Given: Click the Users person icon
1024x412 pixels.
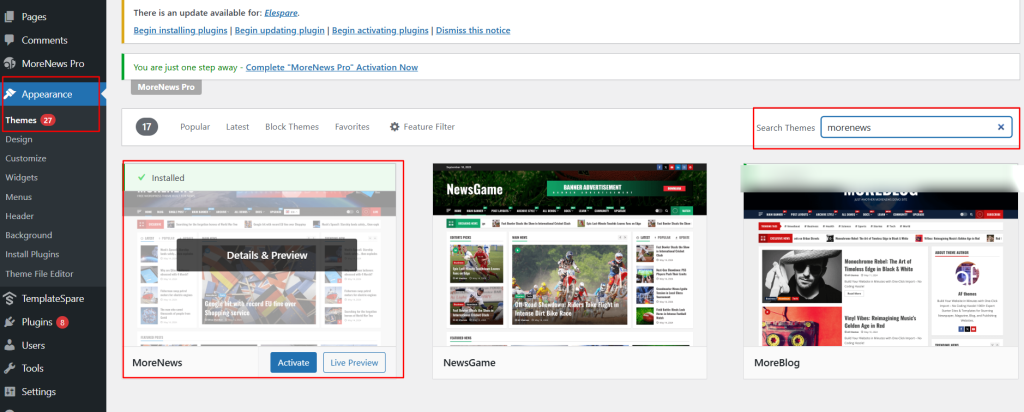Looking at the screenshot, I should [10, 345].
